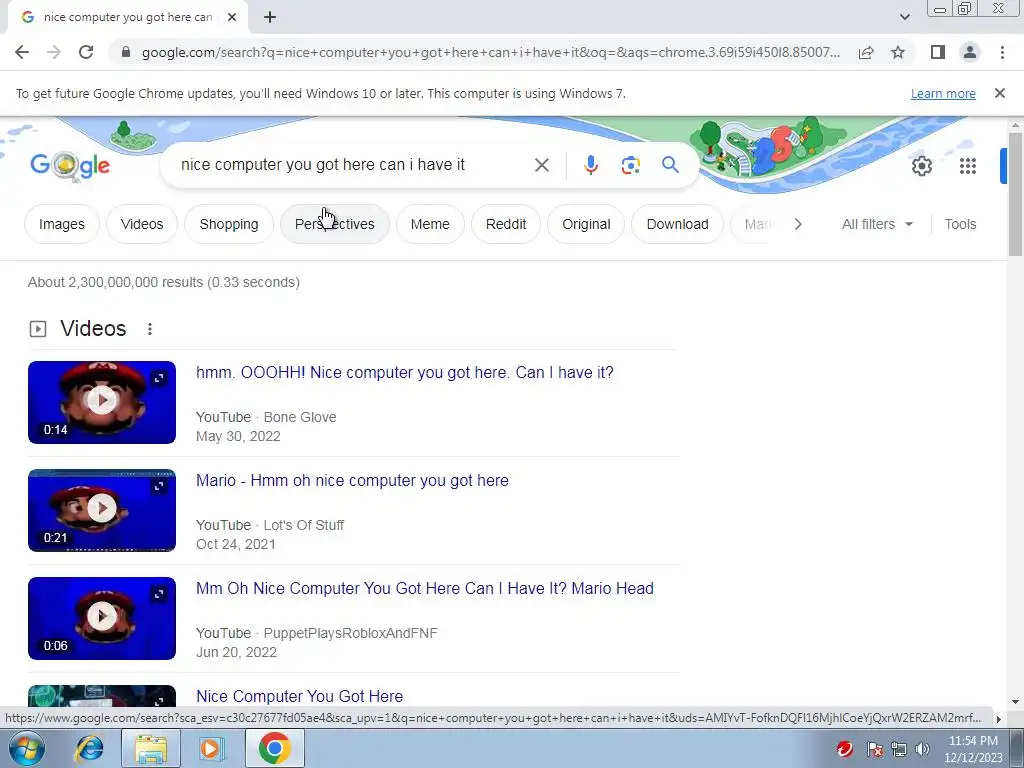Filter results by Images

[x=61, y=224]
